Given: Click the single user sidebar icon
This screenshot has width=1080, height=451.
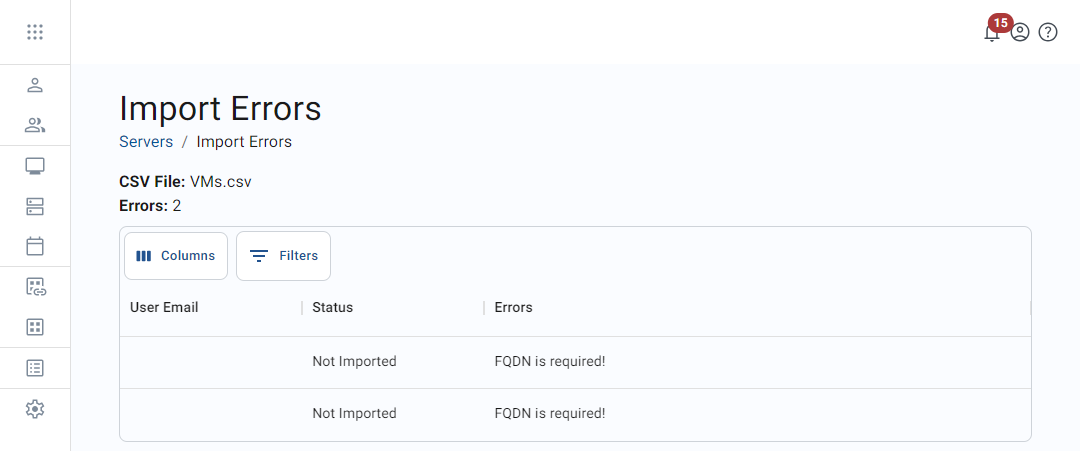Looking at the screenshot, I should click(35, 85).
